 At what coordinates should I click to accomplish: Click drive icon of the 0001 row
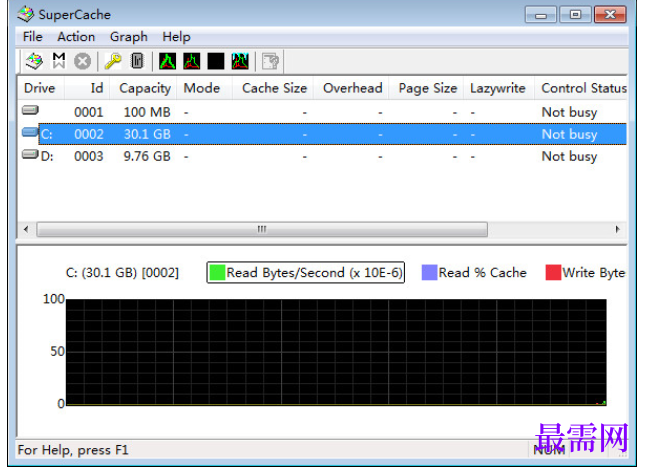tap(30, 110)
